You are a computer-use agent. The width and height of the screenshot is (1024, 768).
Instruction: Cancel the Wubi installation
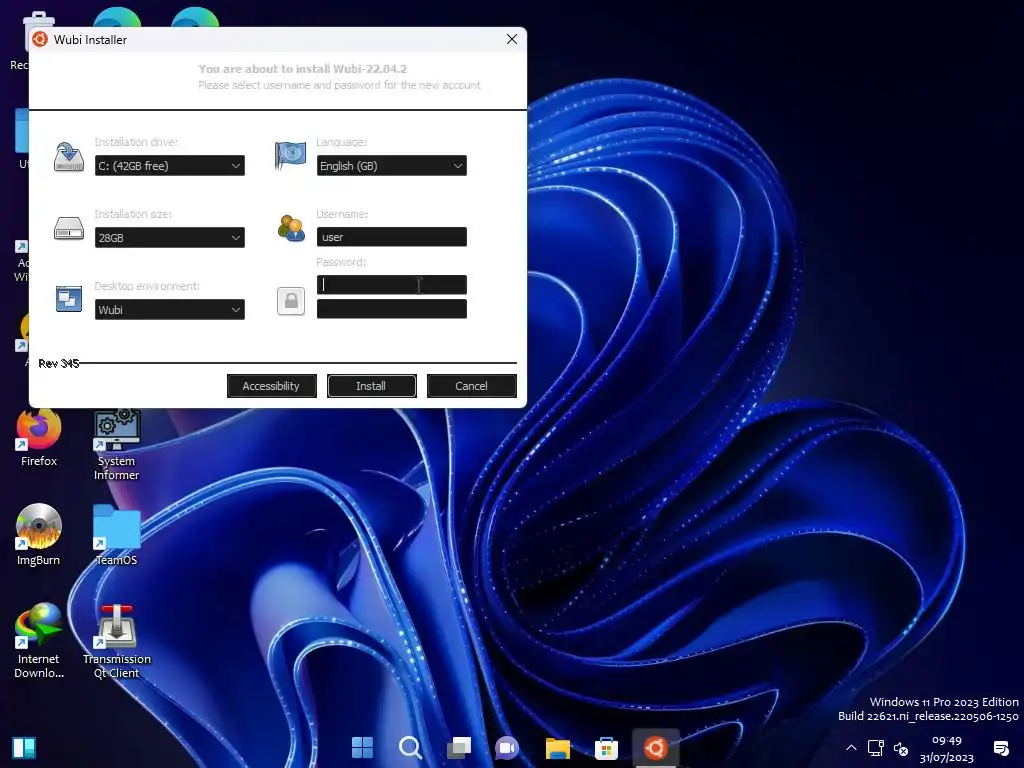[472, 386]
